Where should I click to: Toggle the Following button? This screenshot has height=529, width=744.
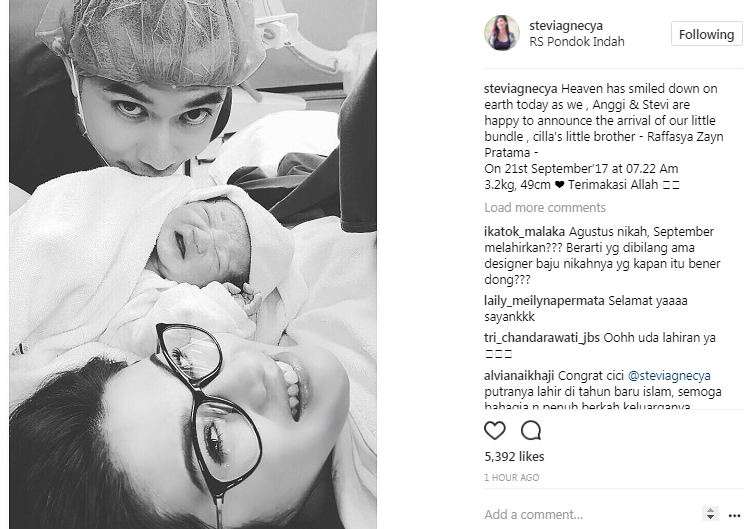(706, 34)
